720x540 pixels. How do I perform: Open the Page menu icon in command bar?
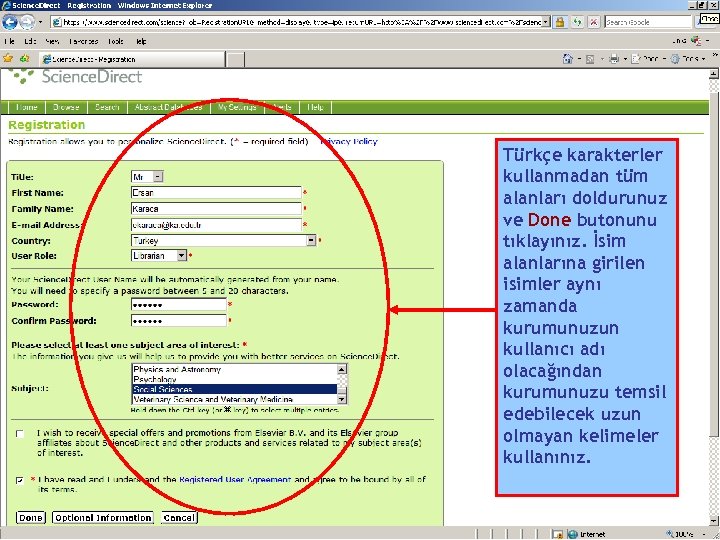coord(636,59)
